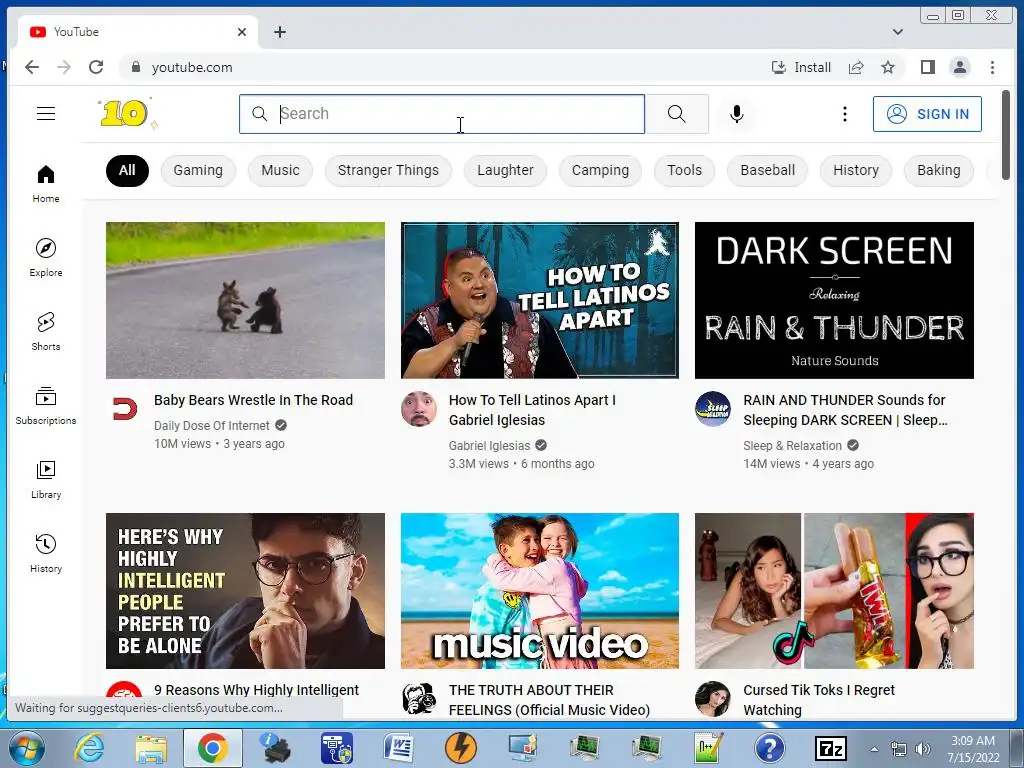Play the highly intelligent people thumbnail
This screenshot has height=768, width=1024.
(x=246, y=591)
